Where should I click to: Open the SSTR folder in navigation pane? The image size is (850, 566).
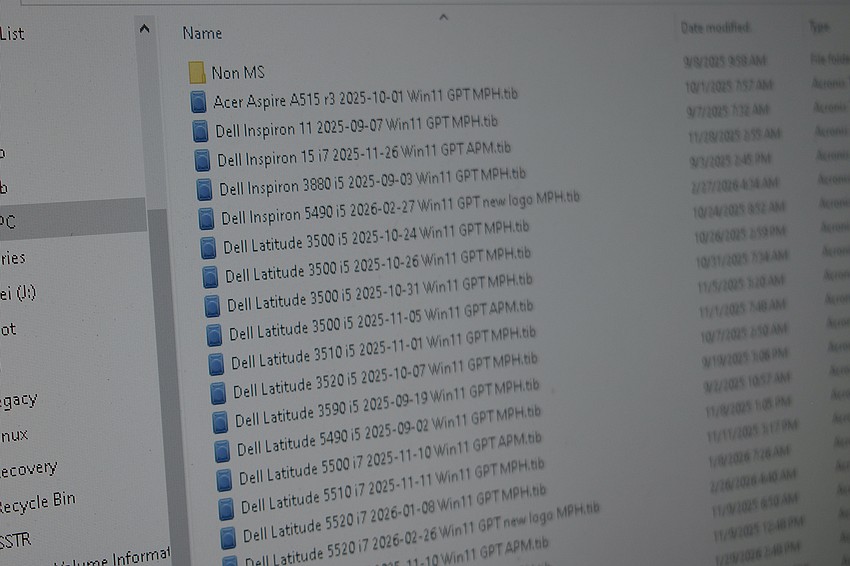[15, 540]
